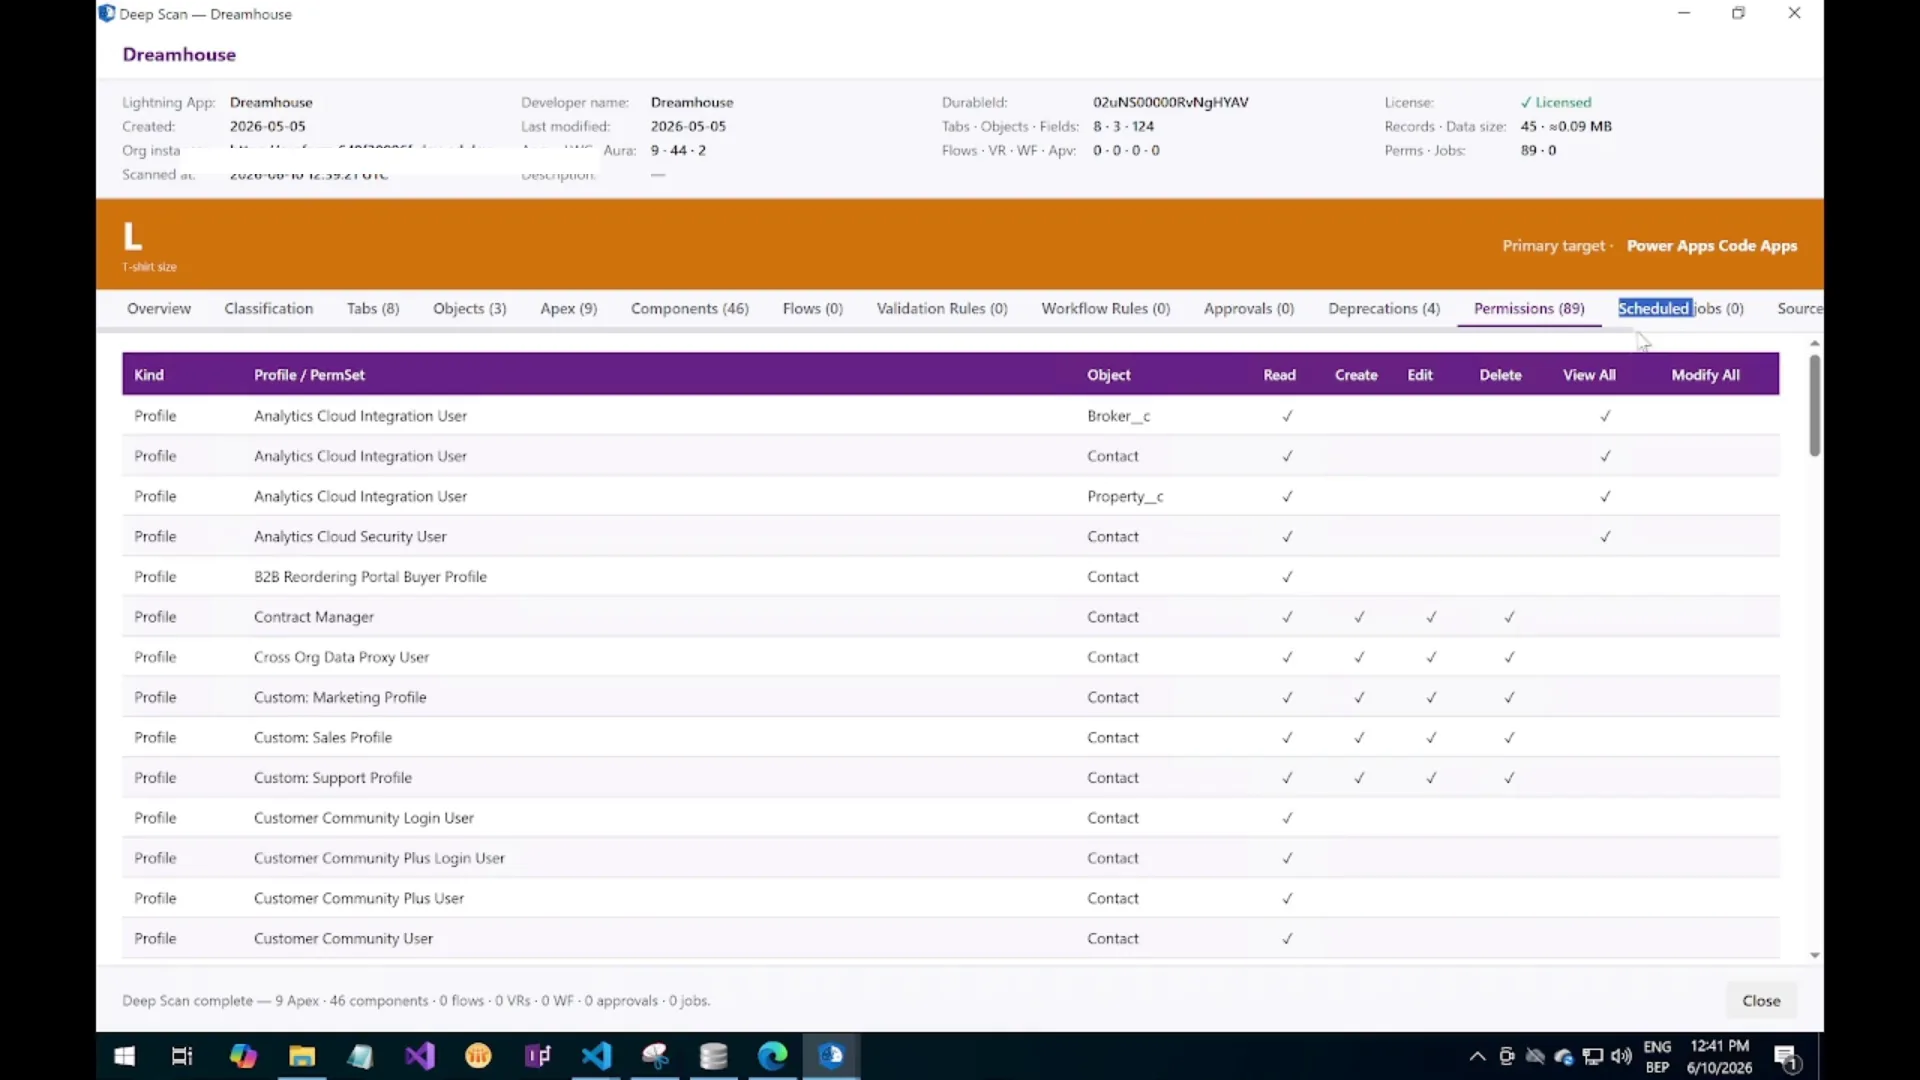1920x1080 pixels.
Task: Click the Object column header
Action: [x=1109, y=375]
